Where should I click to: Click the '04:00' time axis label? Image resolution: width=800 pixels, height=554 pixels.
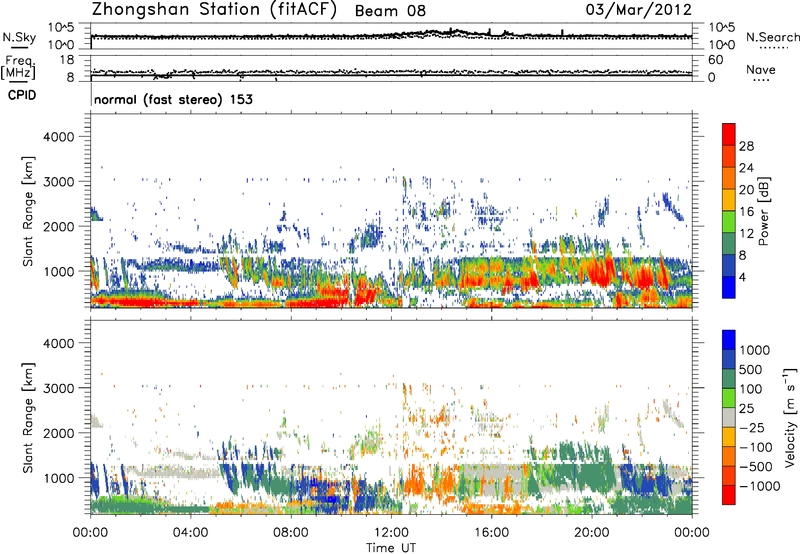click(190, 533)
